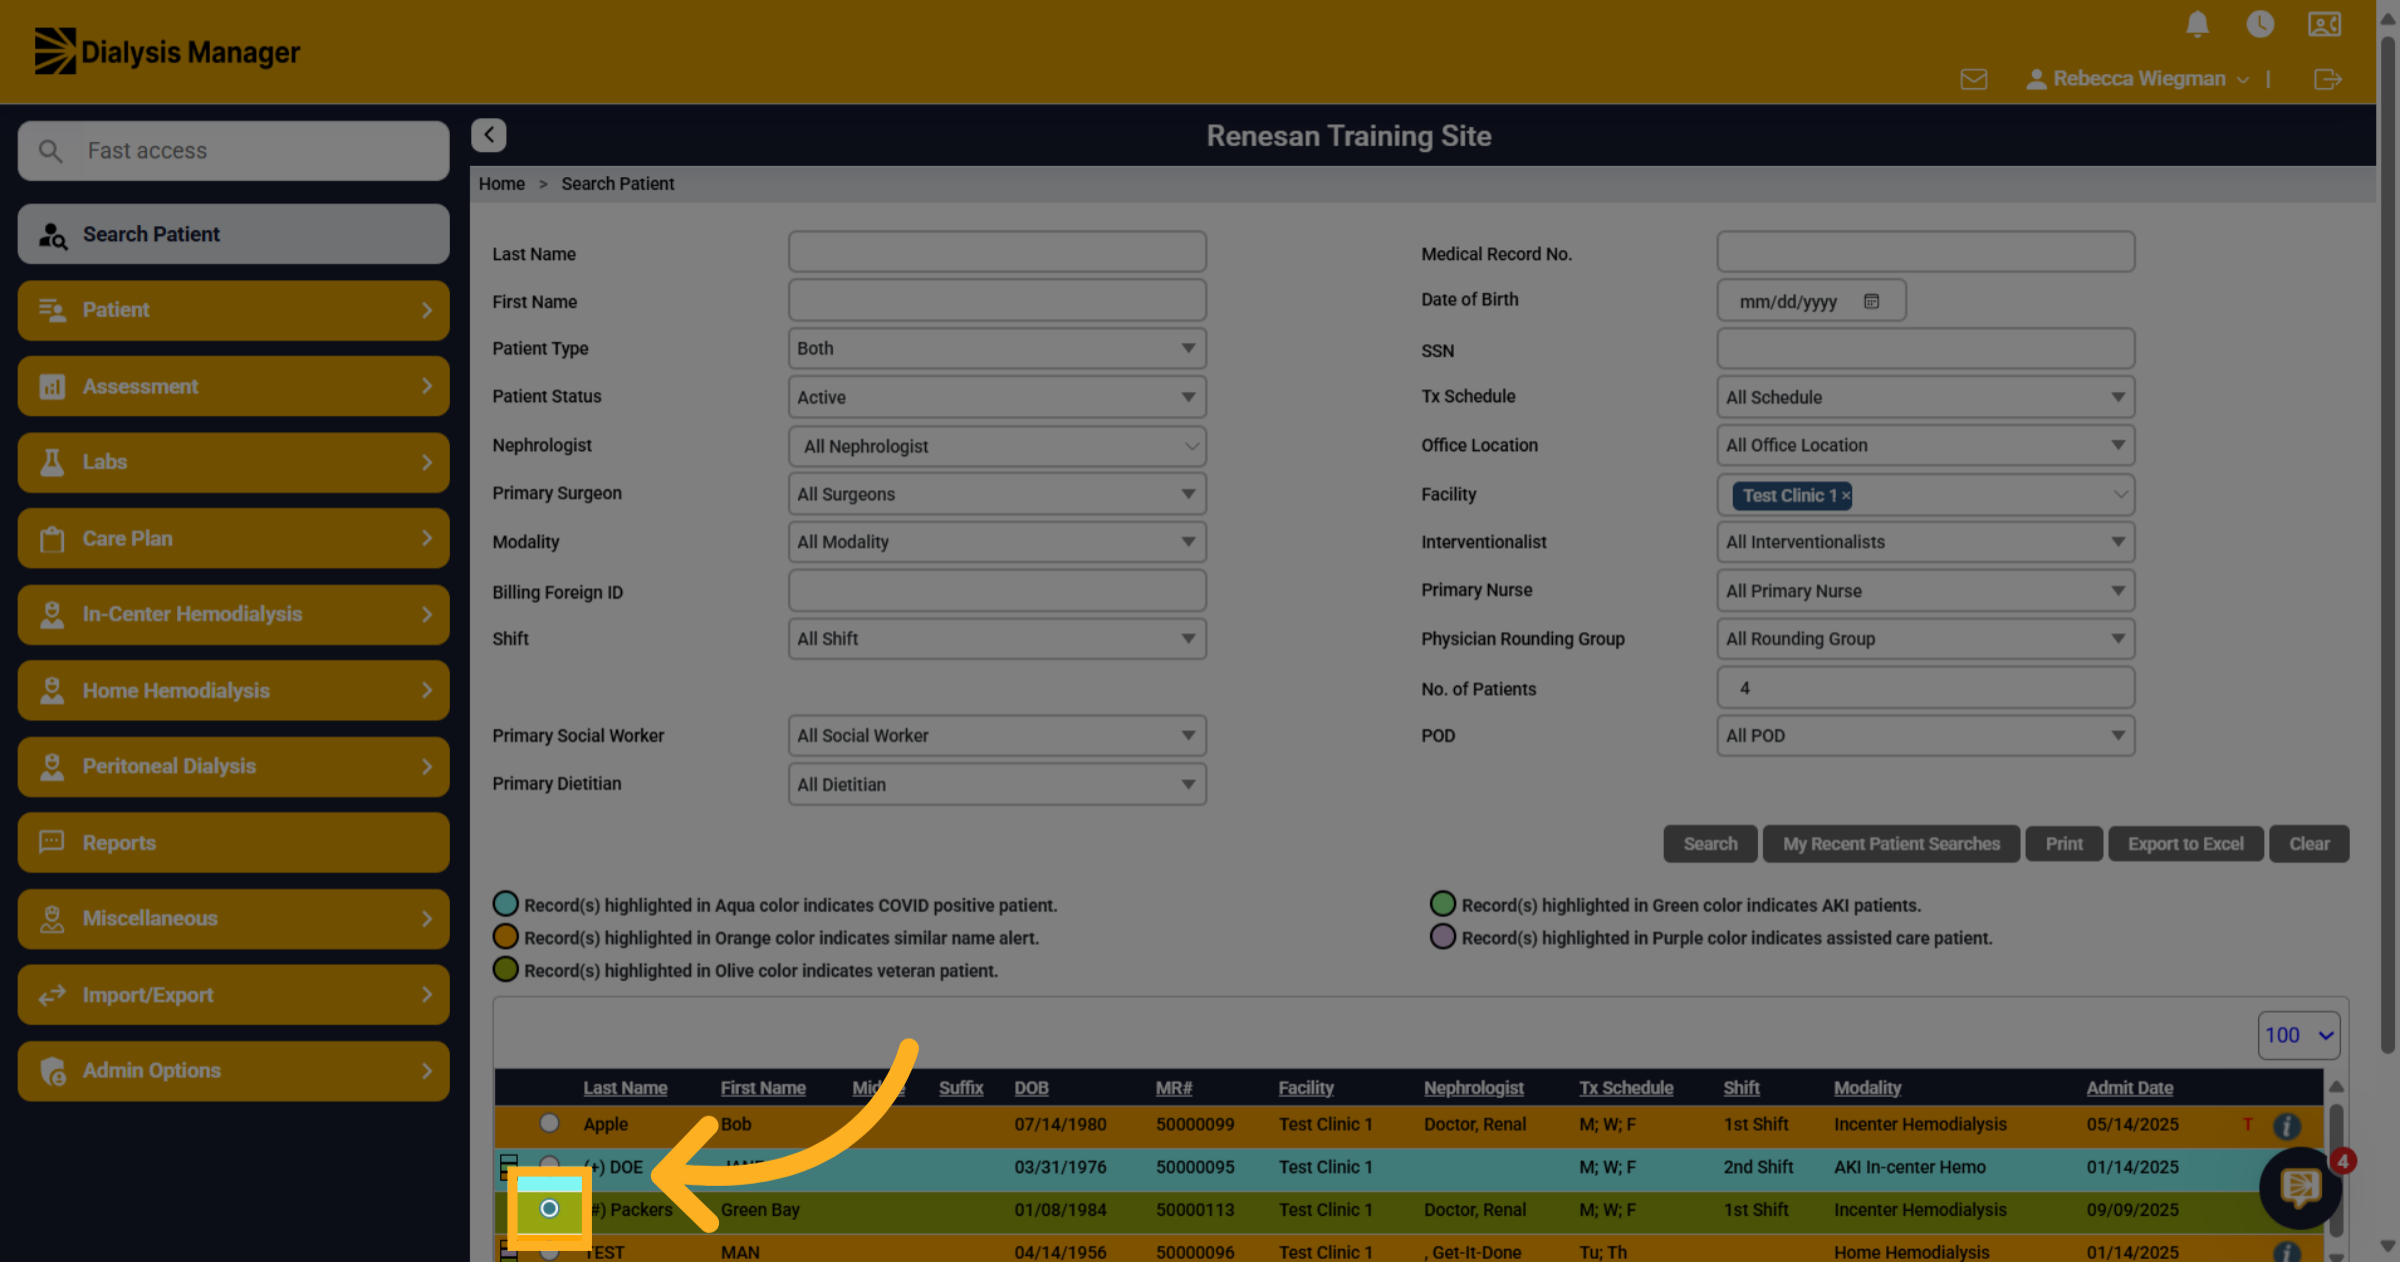Screen dimensions: 2400x1262
Task: Click the Dialysis Manager logo
Action: (167, 51)
